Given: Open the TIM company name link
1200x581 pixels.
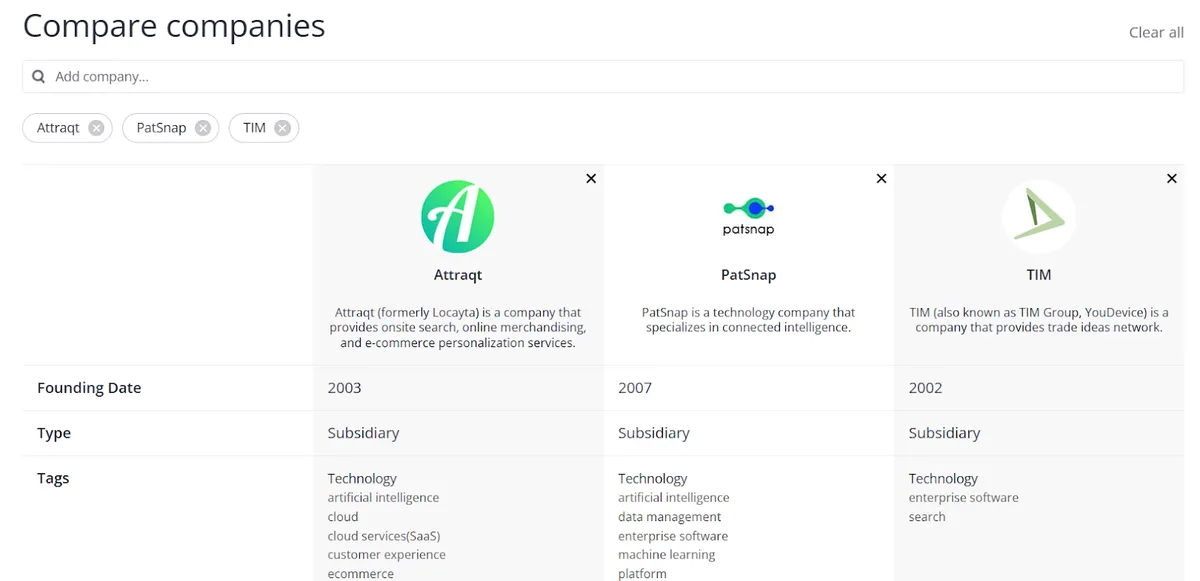Looking at the screenshot, I should click(1039, 274).
